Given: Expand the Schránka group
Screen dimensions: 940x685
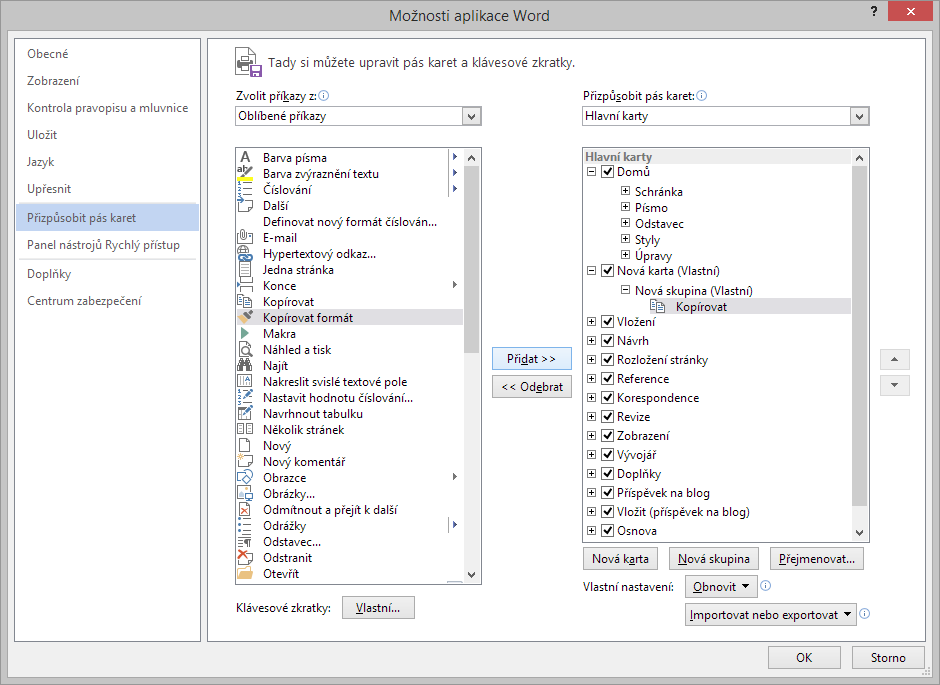Looking at the screenshot, I should (x=625, y=191).
